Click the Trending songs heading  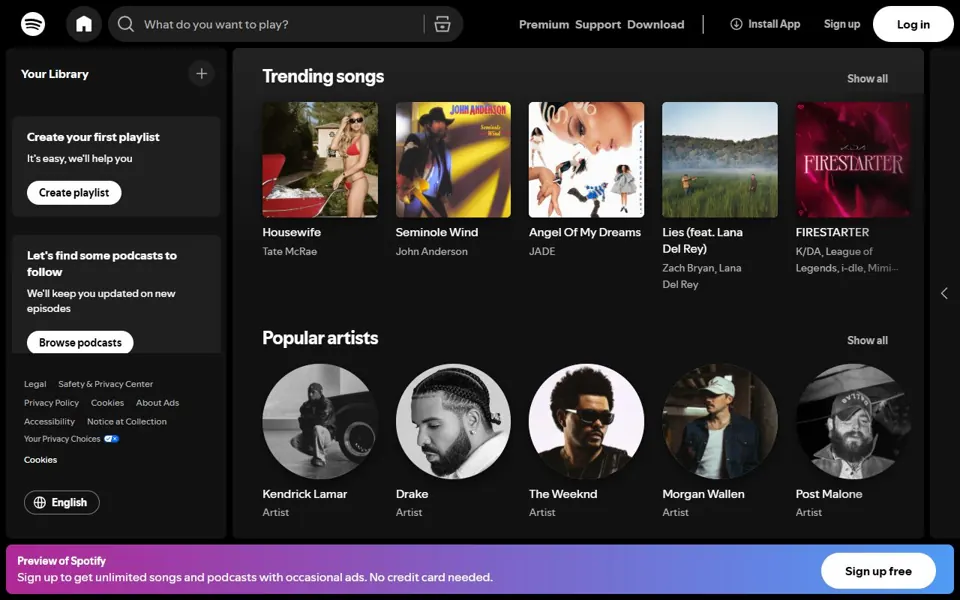[x=323, y=77]
